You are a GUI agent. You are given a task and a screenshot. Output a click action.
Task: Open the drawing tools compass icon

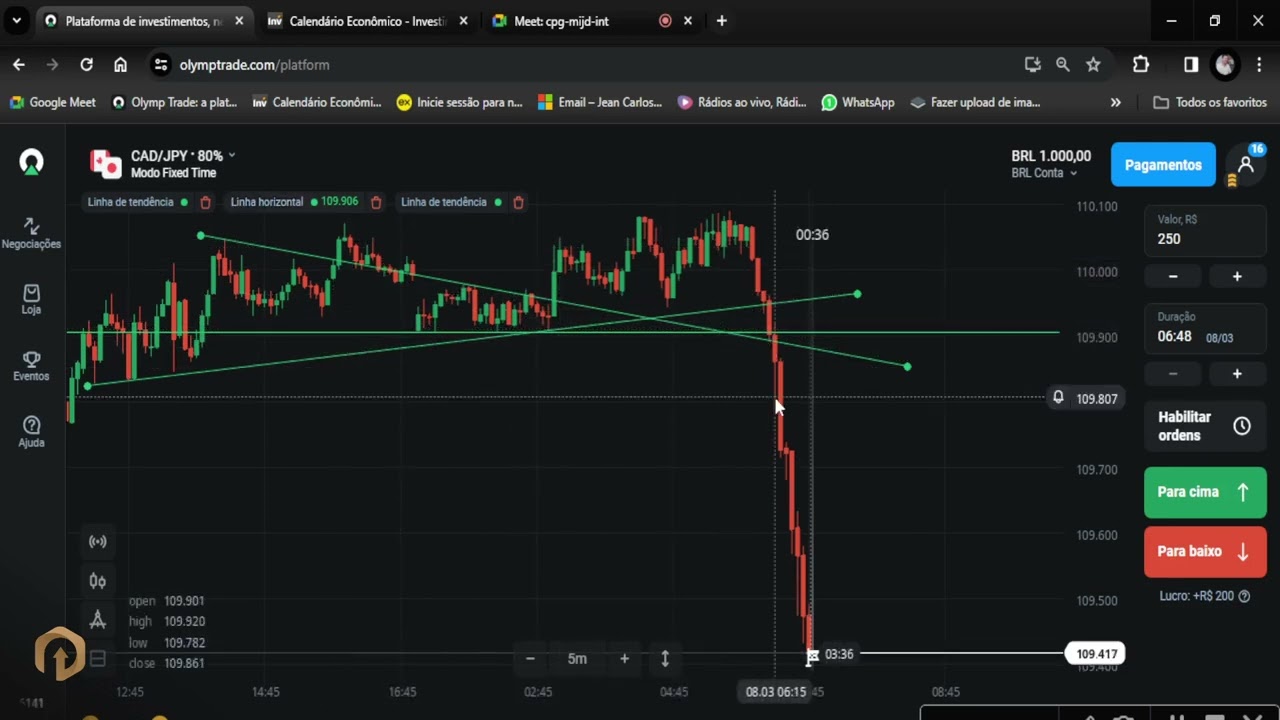[x=98, y=620]
